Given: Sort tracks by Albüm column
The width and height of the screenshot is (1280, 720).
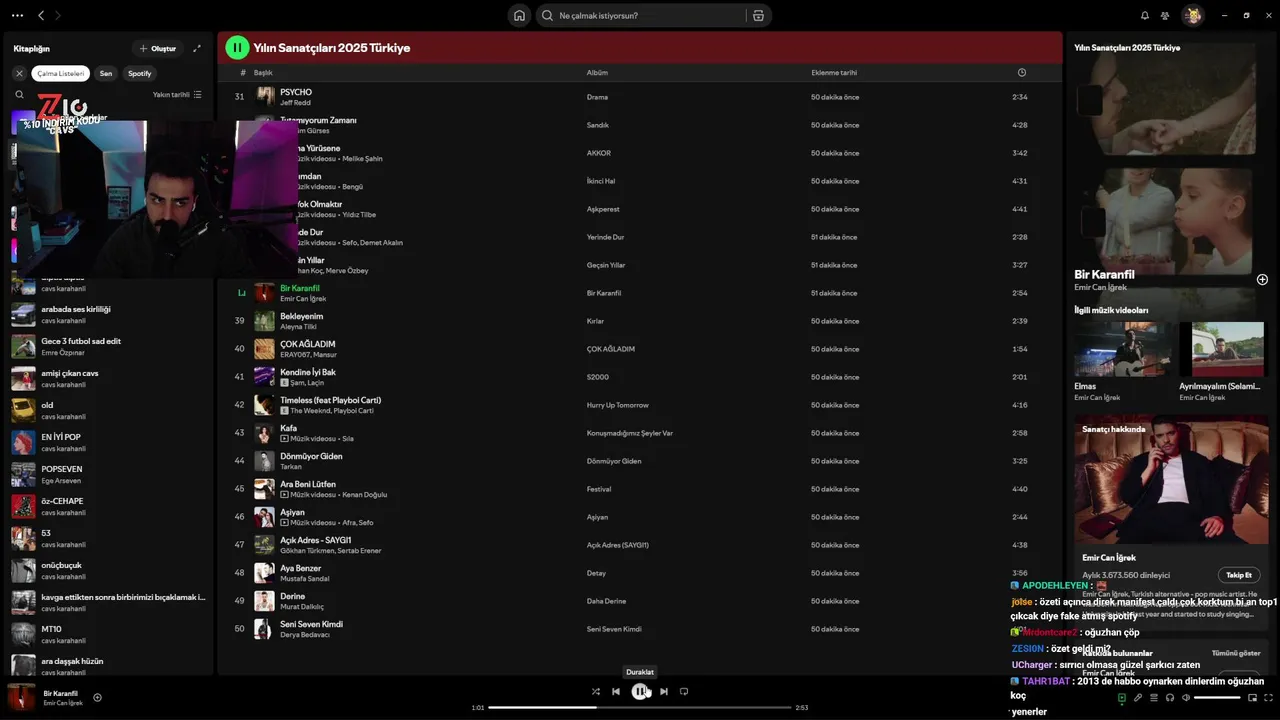Looking at the screenshot, I should click(597, 73).
